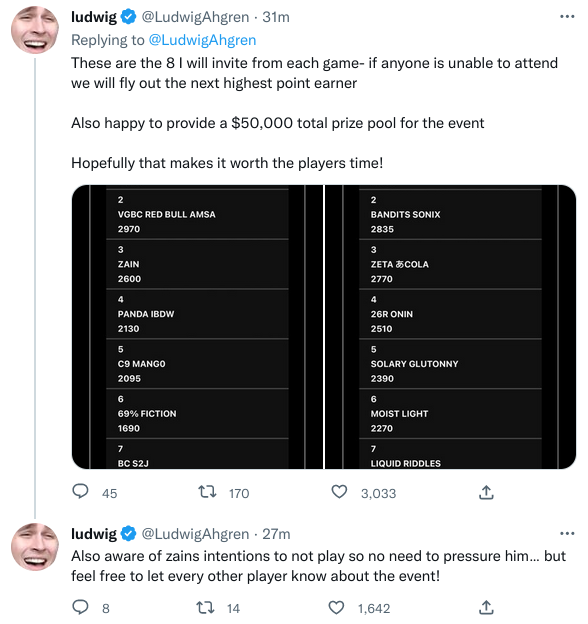Open ludwig's profile picture on first tweet
The image size is (588, 624).
(35, 30)
